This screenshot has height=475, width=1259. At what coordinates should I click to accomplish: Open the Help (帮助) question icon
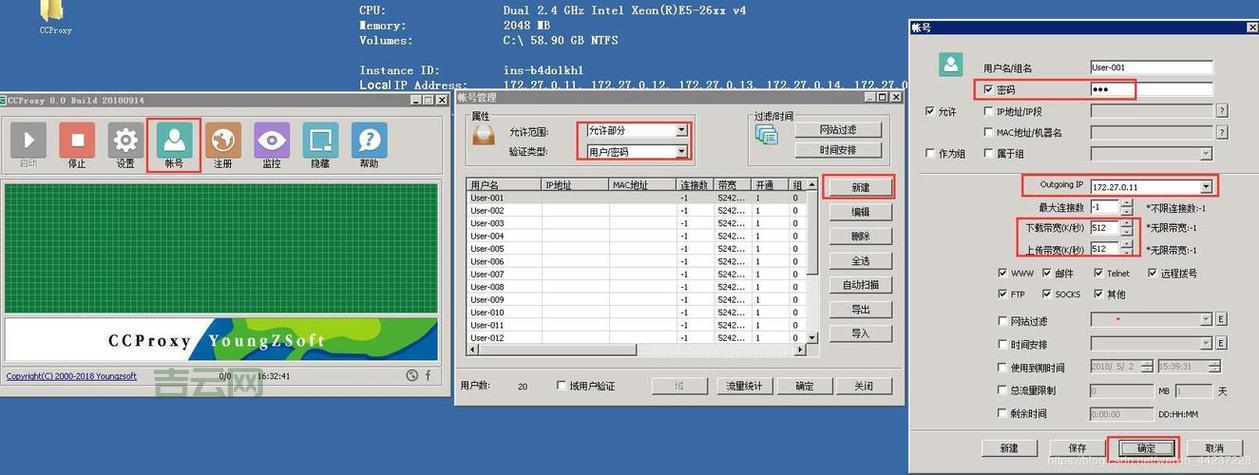click(369, 145)
